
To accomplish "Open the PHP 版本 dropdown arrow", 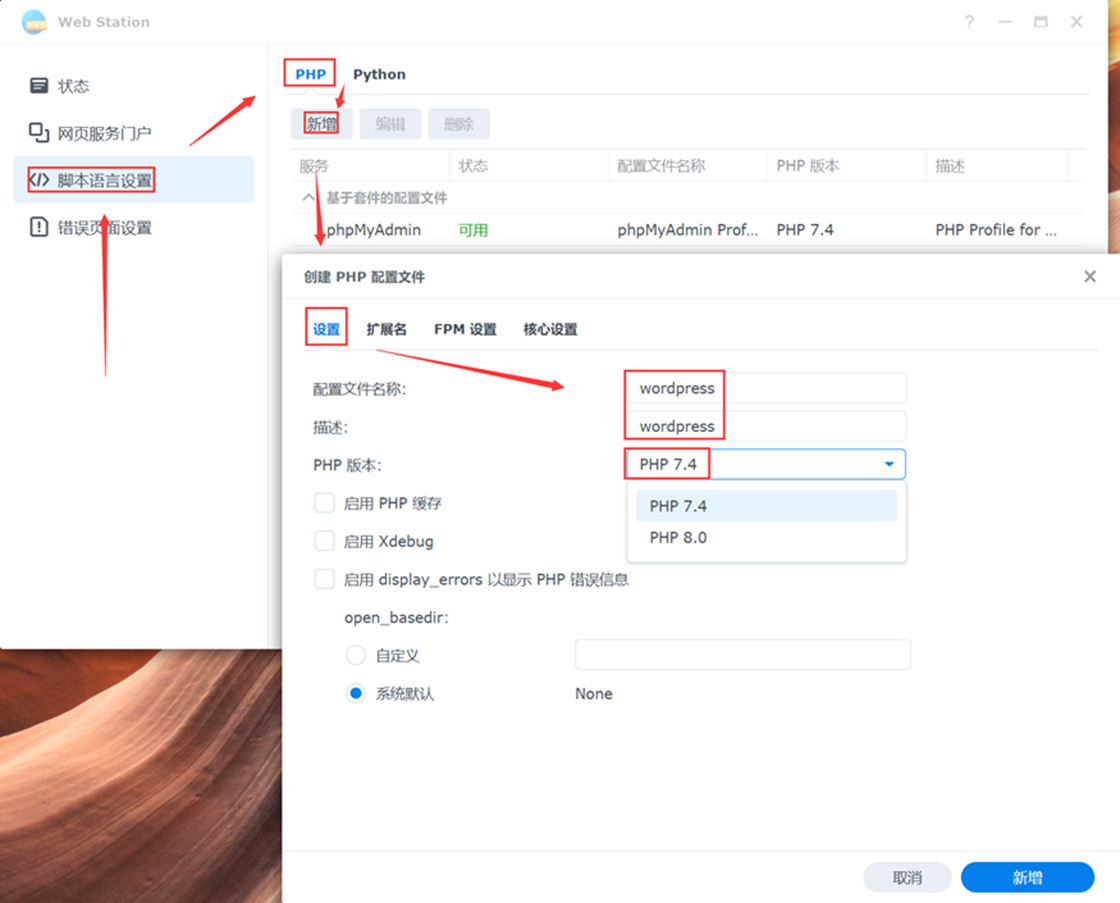I will tap(889, 464).
